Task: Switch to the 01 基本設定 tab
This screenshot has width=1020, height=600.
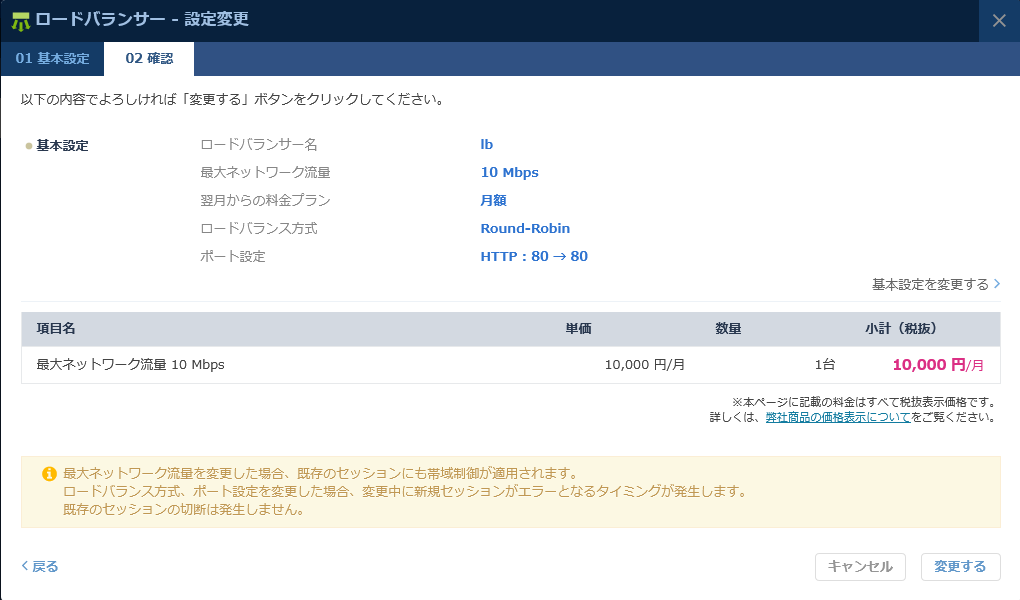Action: [52, 59]
